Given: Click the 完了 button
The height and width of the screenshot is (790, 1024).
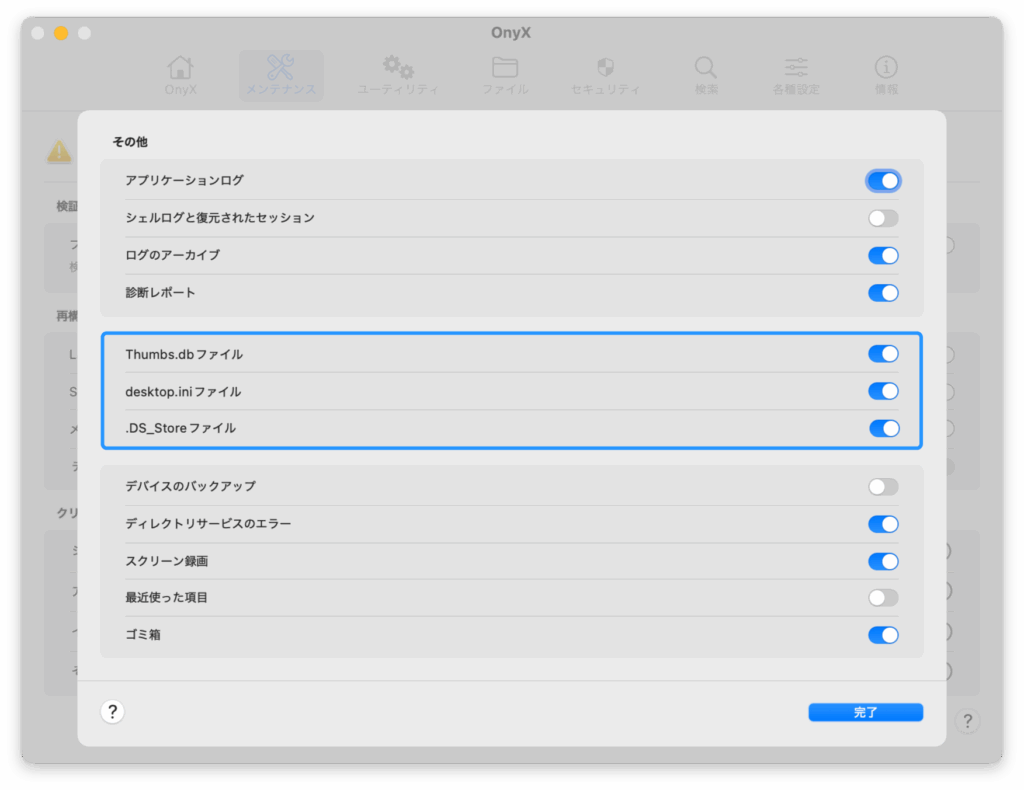Looking at the screenshot, I should (865, 712).
